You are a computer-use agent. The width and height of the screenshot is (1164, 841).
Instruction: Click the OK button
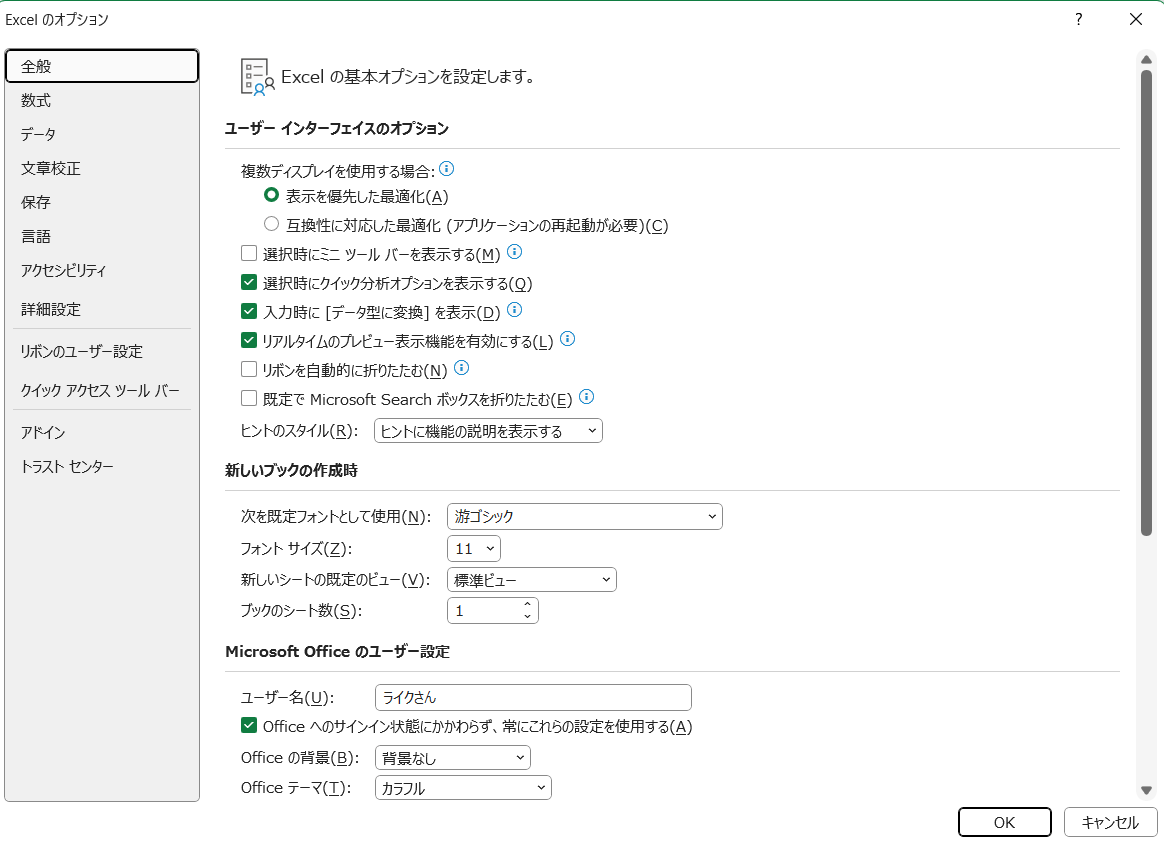tap(1004, 822)
